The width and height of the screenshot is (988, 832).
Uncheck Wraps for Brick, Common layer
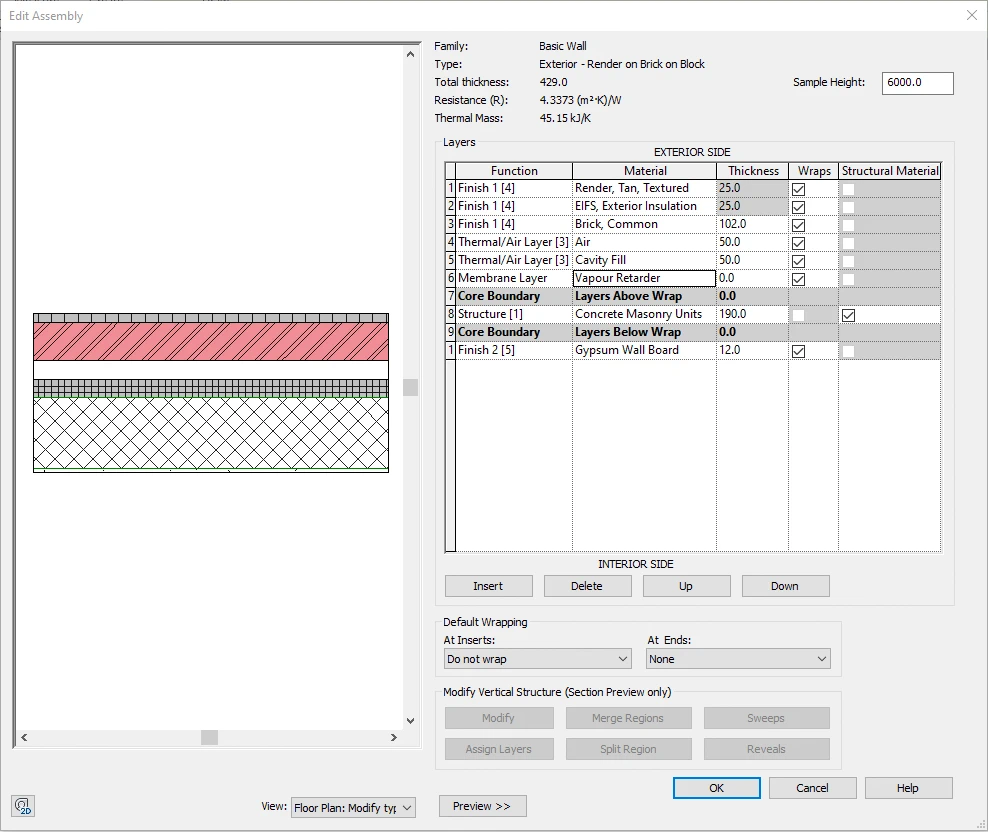point(798,225)
